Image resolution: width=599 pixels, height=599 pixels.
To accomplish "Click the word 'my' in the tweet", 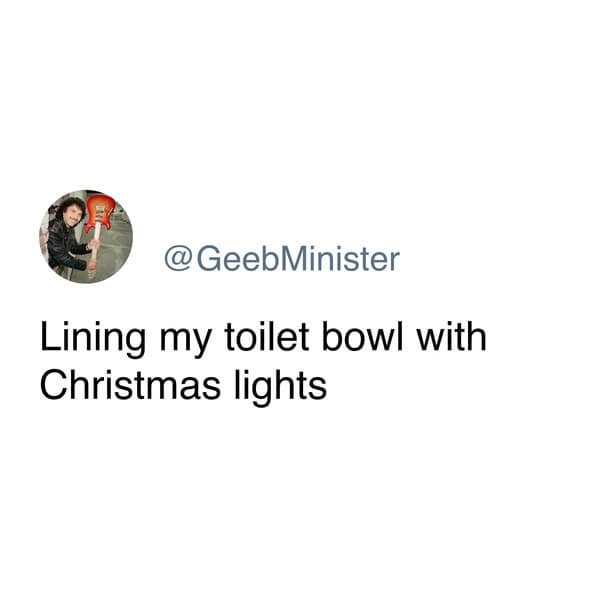I will pos(185,342).
